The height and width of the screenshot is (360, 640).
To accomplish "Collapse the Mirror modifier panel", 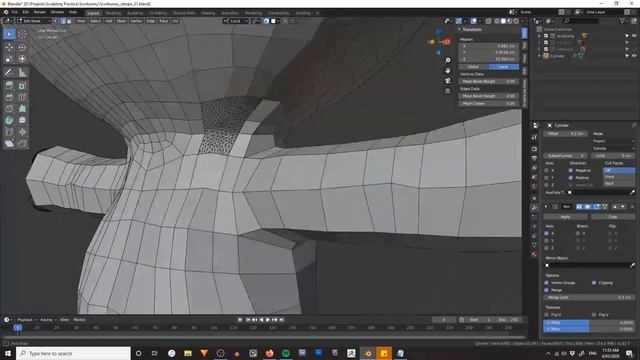I will (x=546, y=207).
